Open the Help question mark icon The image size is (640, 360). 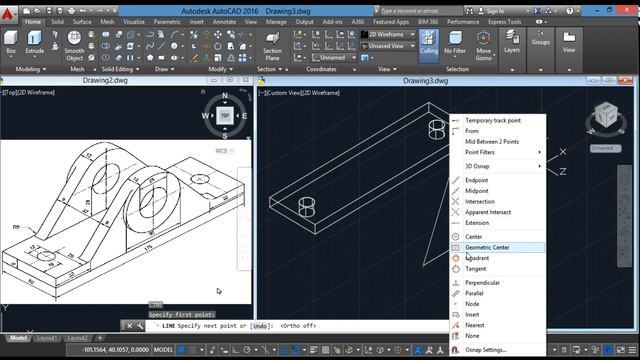coord(570,11)
